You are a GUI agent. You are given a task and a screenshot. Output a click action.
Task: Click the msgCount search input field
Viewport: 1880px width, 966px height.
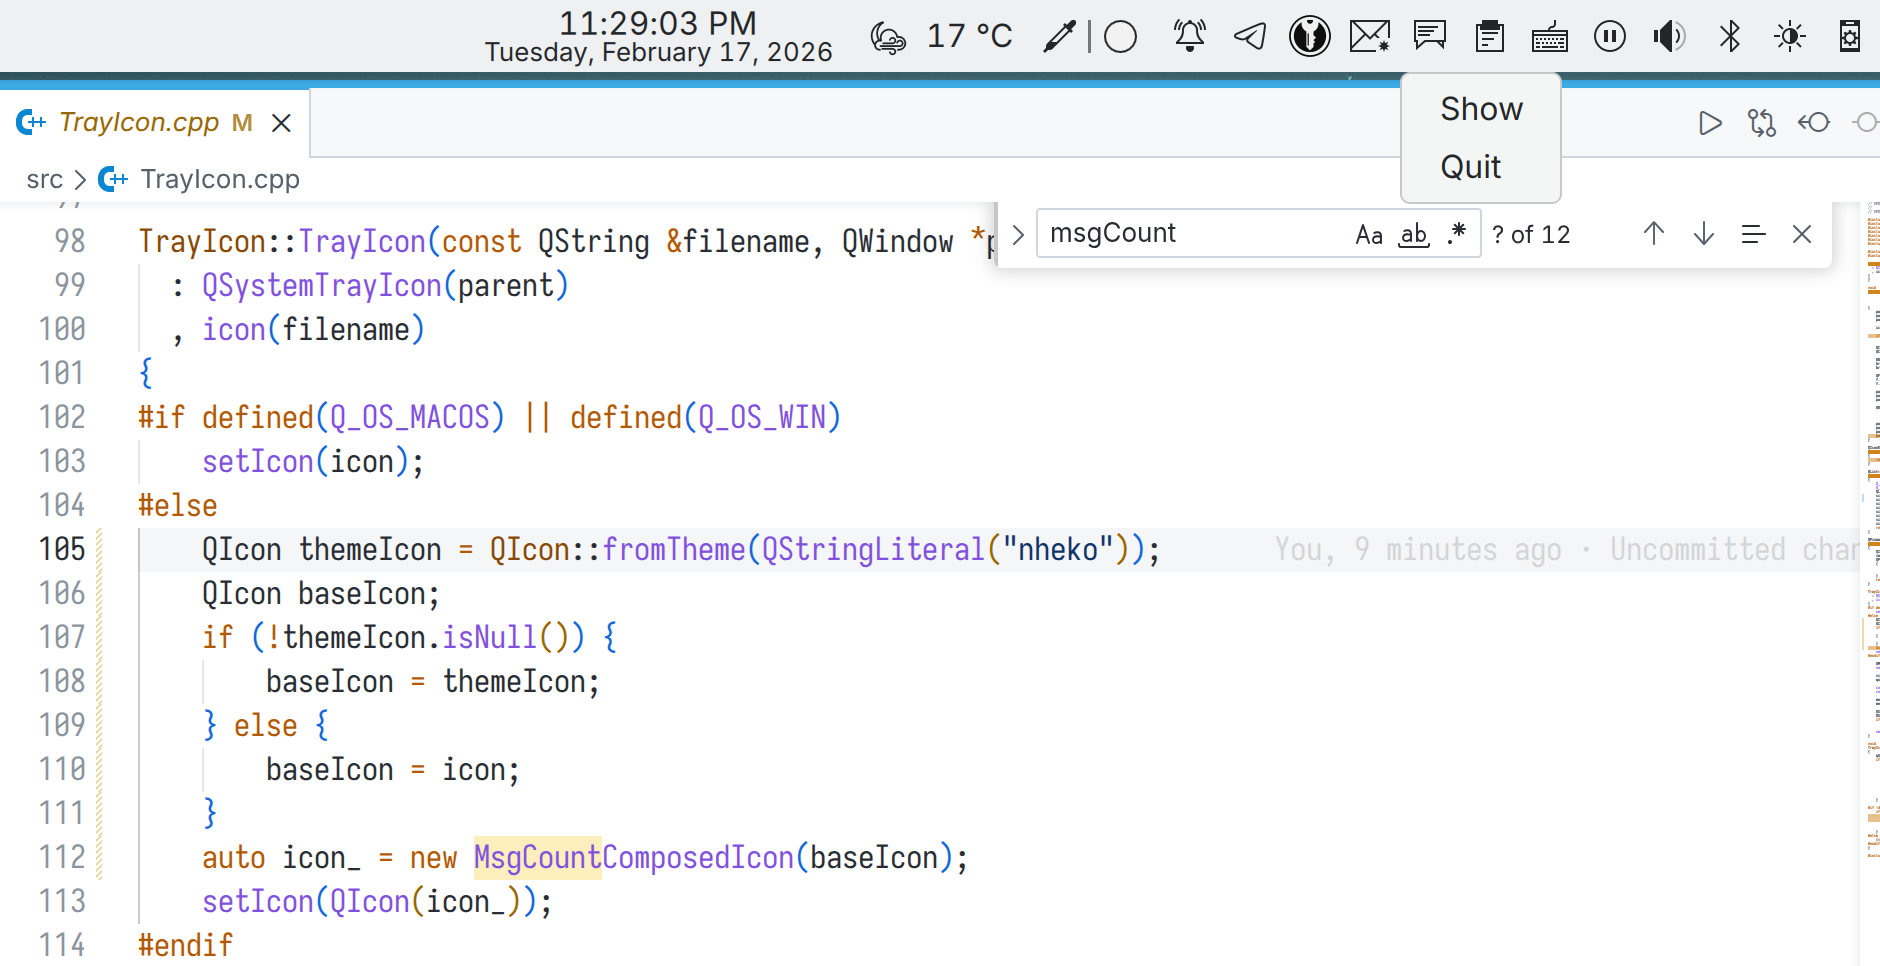[1190, 234]
